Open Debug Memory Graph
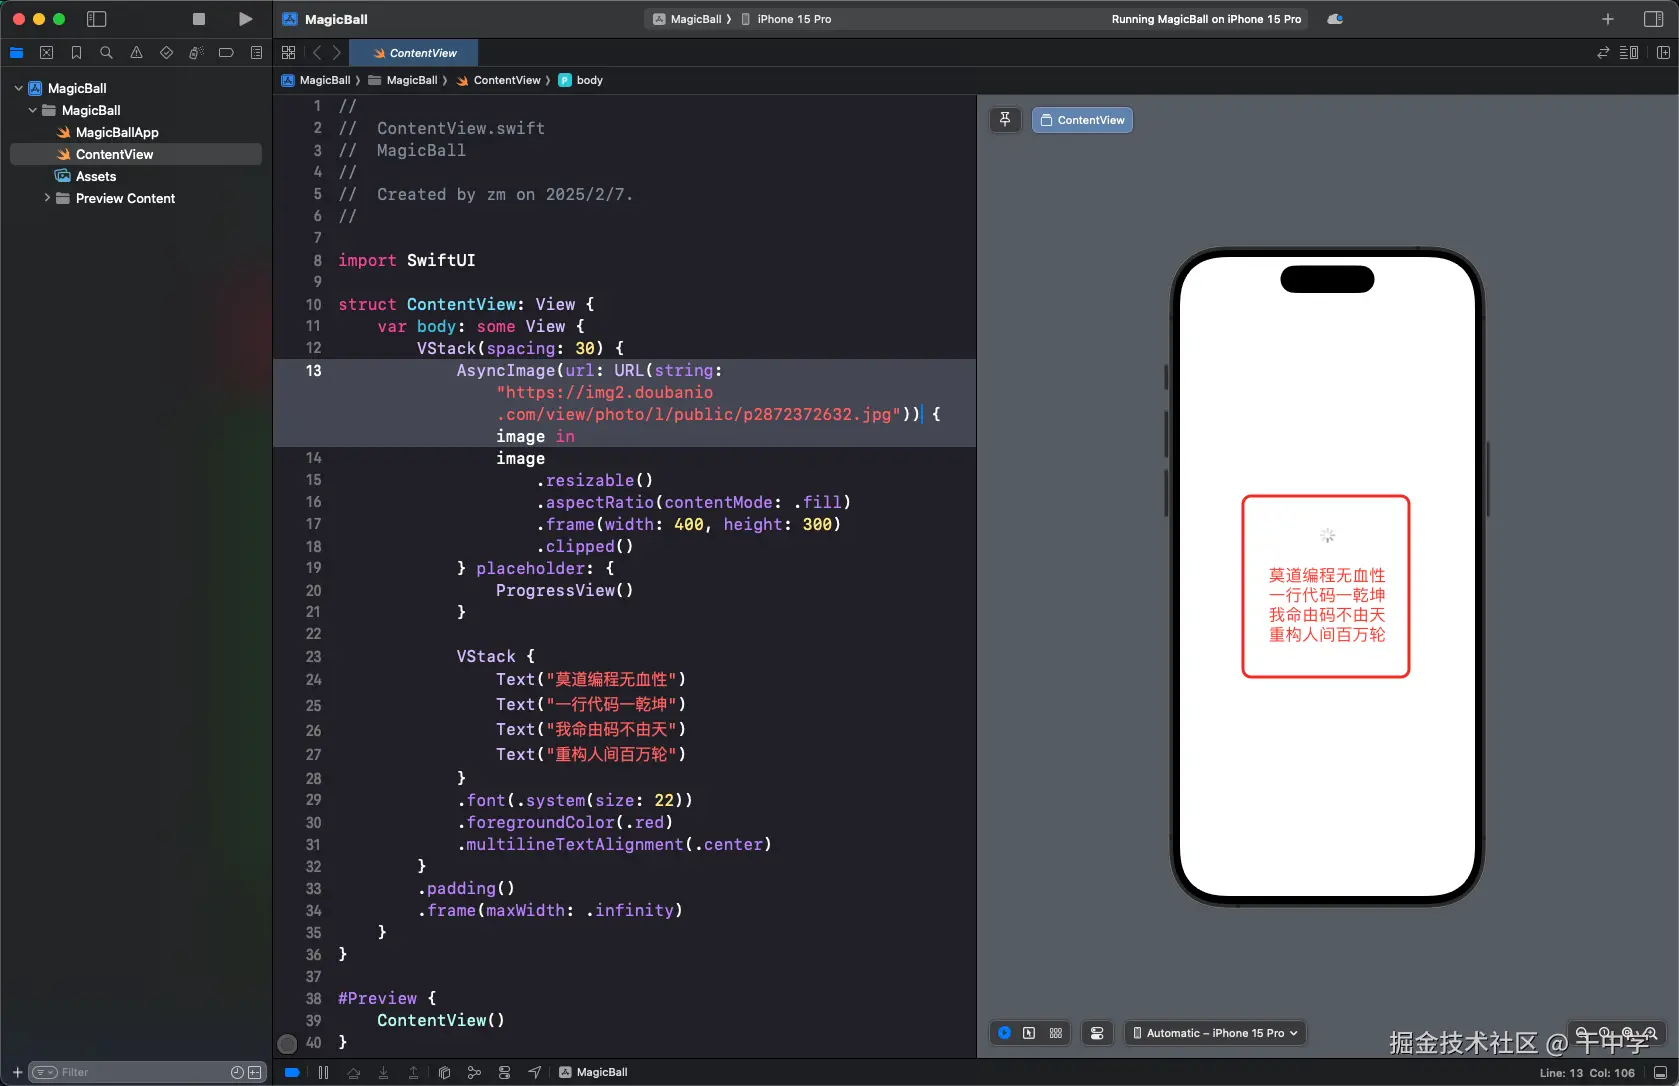This screenshot has width=1679, height=1086. pyautogui.click(x=474, y=1073)
